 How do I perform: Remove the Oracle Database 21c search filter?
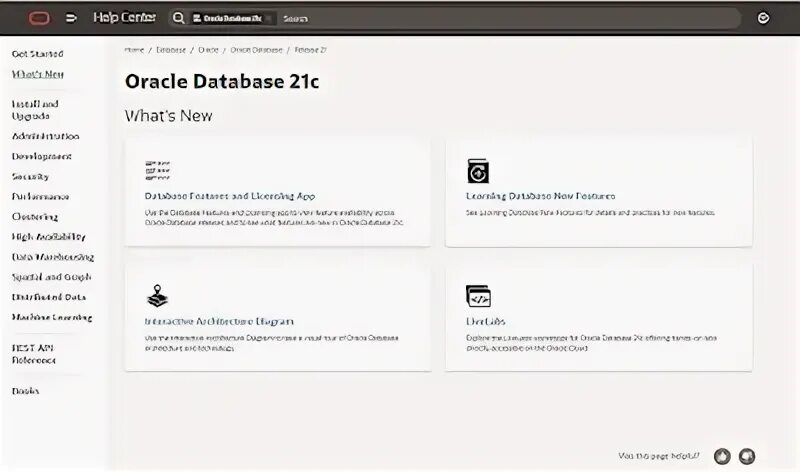tap(269, 18)
